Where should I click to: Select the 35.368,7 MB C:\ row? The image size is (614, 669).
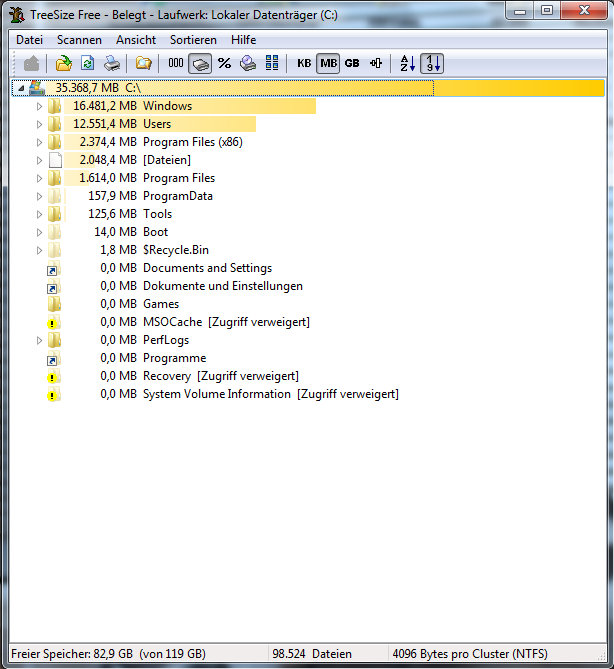tap(308, 88)
